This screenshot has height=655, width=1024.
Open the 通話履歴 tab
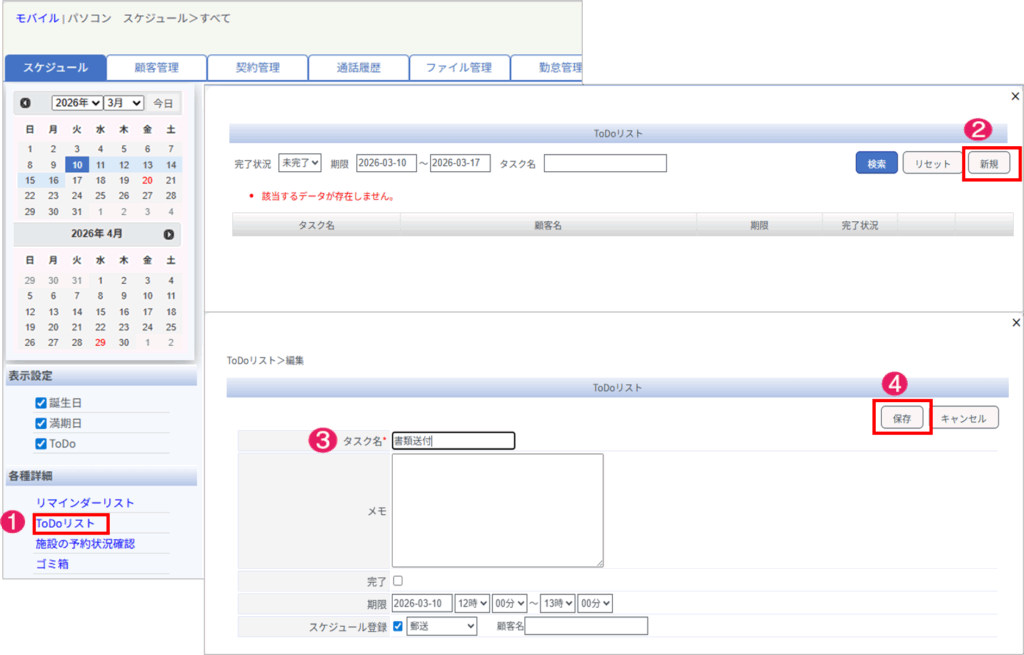358,68
